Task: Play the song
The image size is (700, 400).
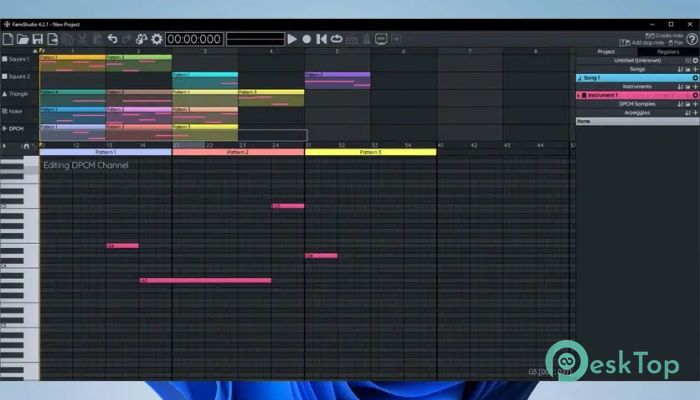Action: point(292,39)
